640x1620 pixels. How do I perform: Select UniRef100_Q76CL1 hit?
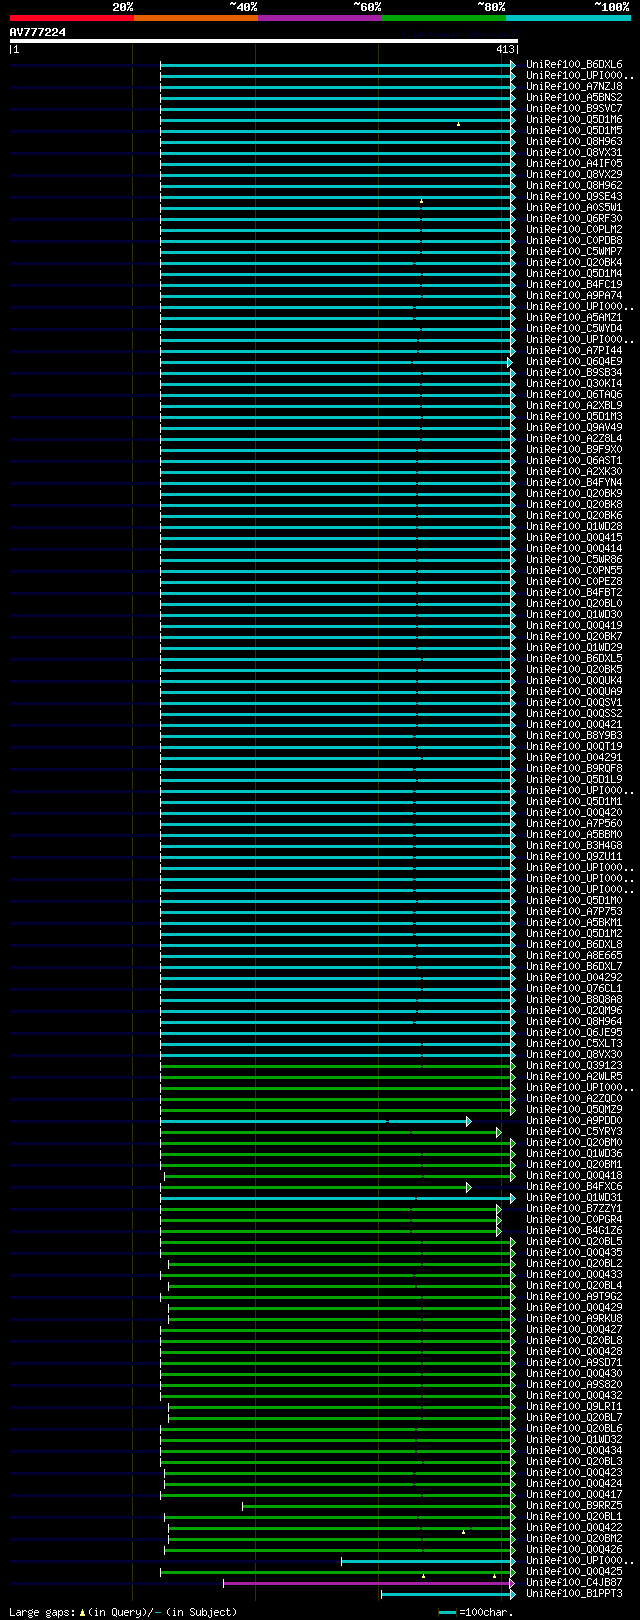[x=574, y=989]
